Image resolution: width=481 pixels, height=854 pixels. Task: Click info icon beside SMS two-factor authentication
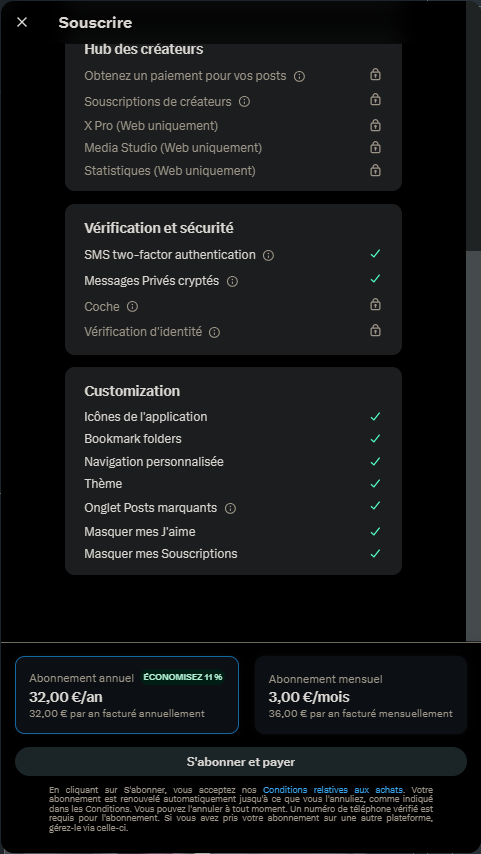(268, 255)
